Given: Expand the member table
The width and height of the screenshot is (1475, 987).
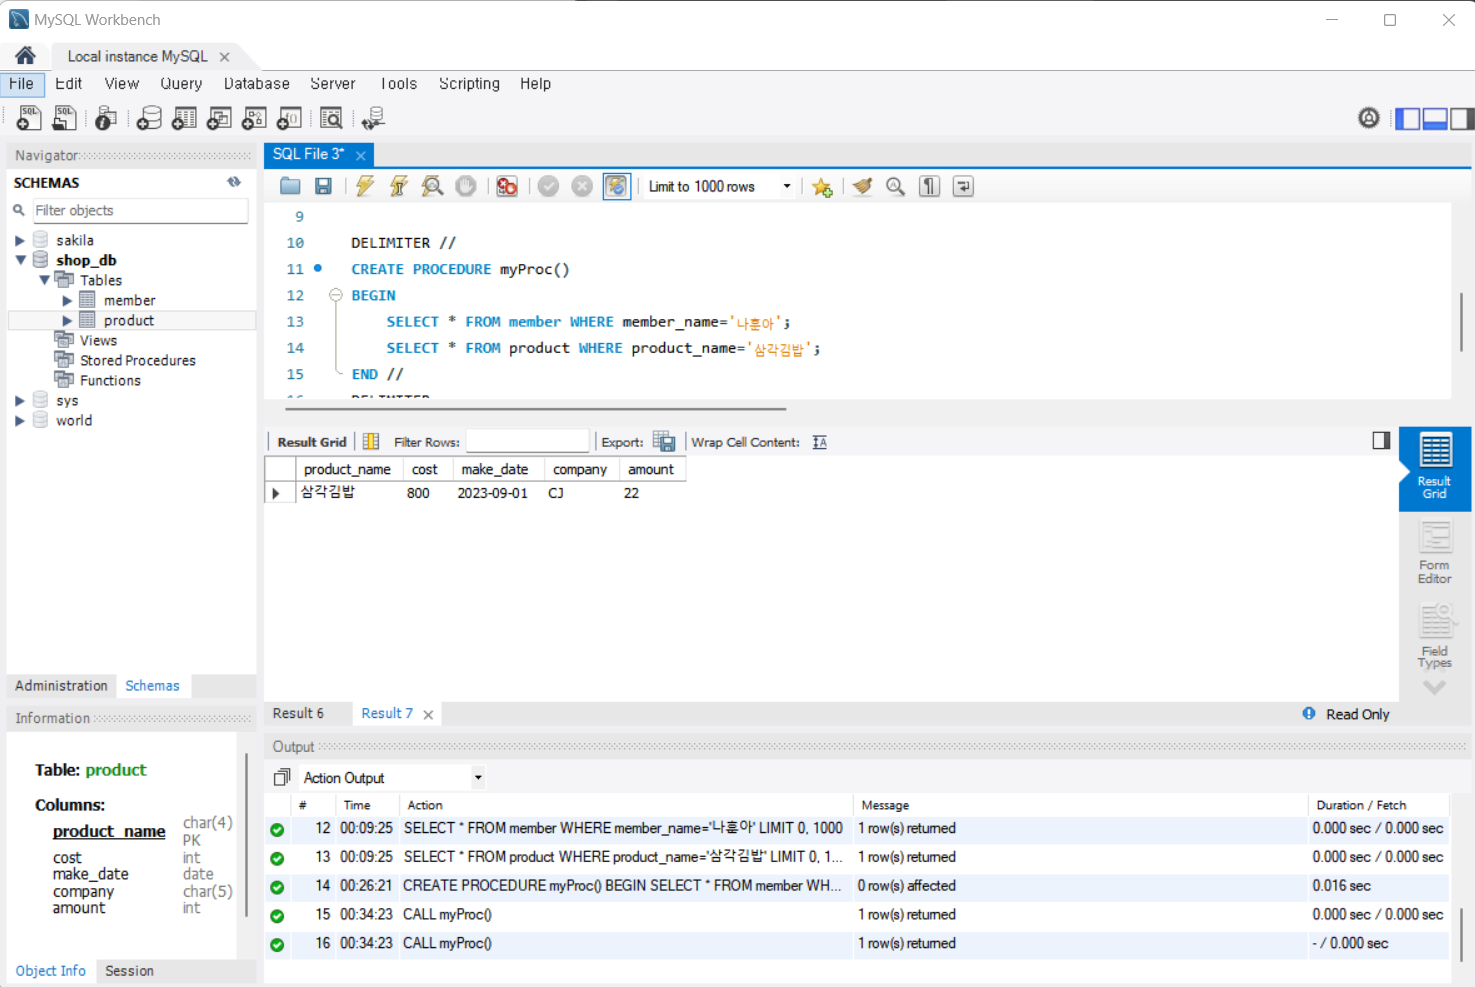Looking at the screenshot, I should (67, 300).
